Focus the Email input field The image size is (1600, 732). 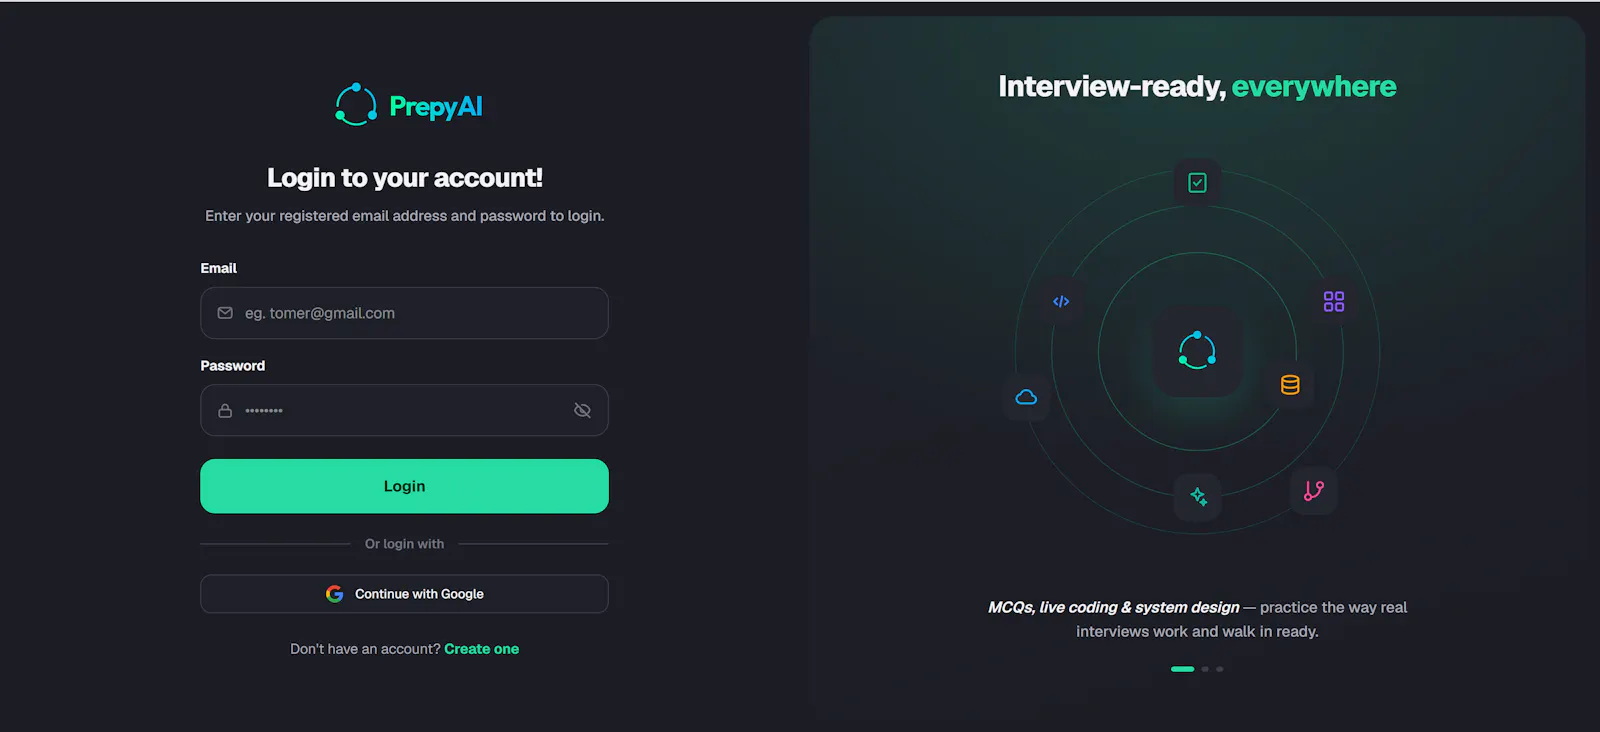coord(404,313)
